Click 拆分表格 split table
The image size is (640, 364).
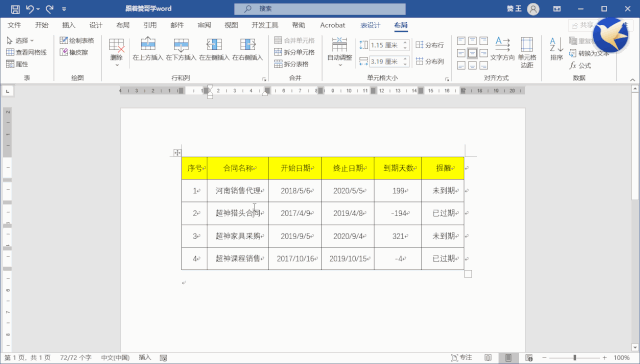tap(291, 64)
